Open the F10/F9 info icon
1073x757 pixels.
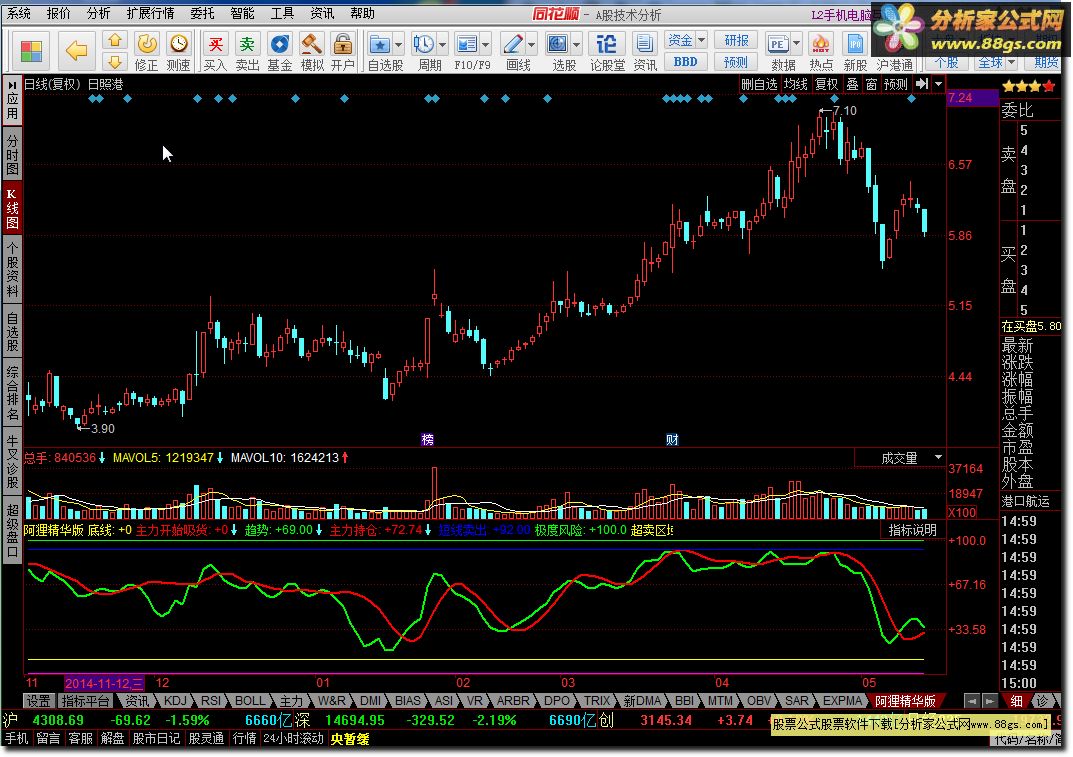[x=467, y=44]
